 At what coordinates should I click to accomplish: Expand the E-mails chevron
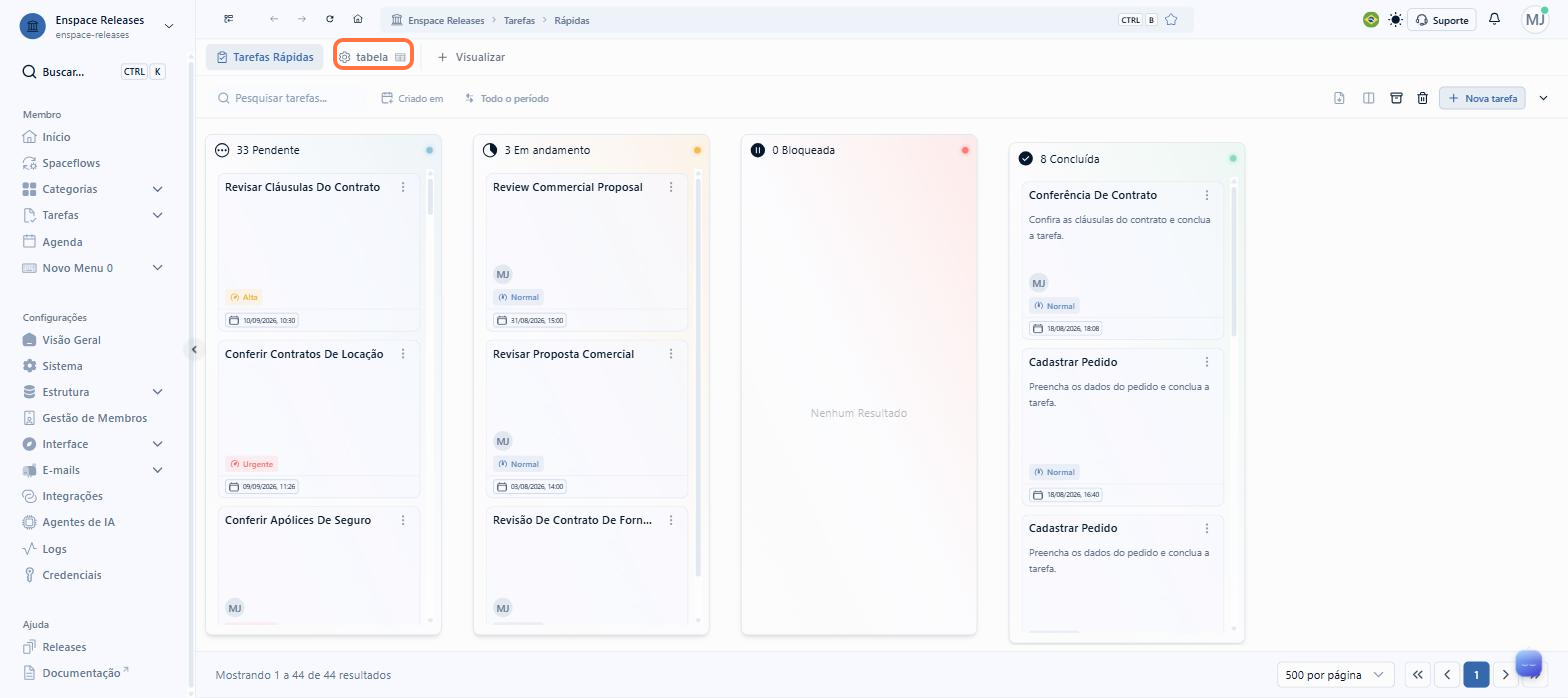tap(157, 470)
